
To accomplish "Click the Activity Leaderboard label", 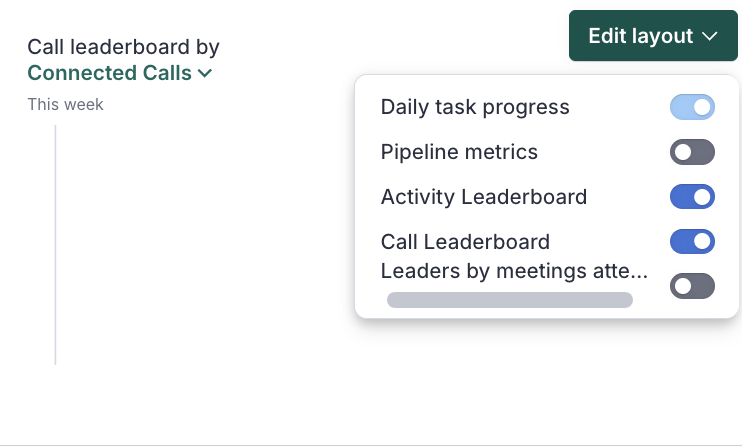I will coord(484,197).
